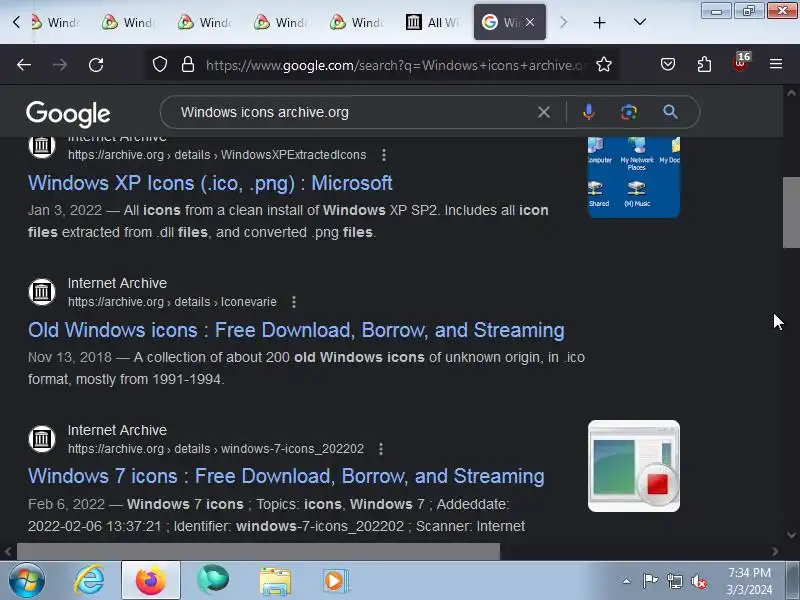Viewport: 800px width, 600px height.
Task: Close the active Google search tab
Action: [530, 22]
